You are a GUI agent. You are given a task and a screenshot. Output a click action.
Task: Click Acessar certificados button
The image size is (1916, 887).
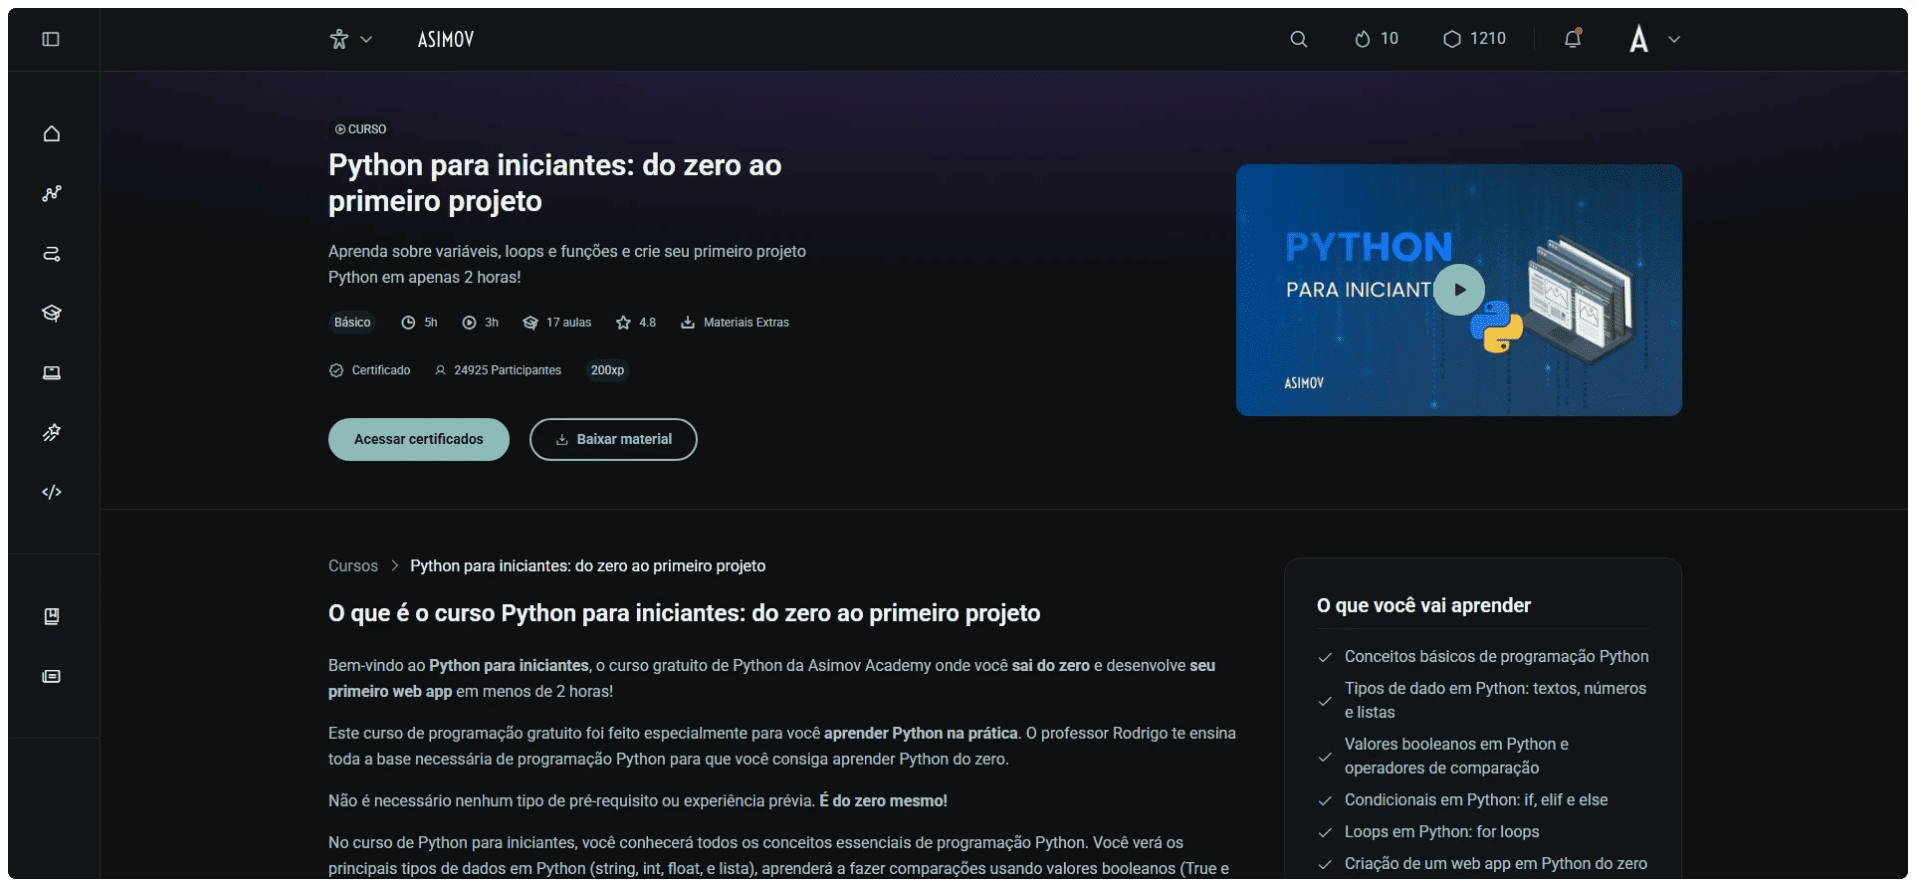point(419,439)
